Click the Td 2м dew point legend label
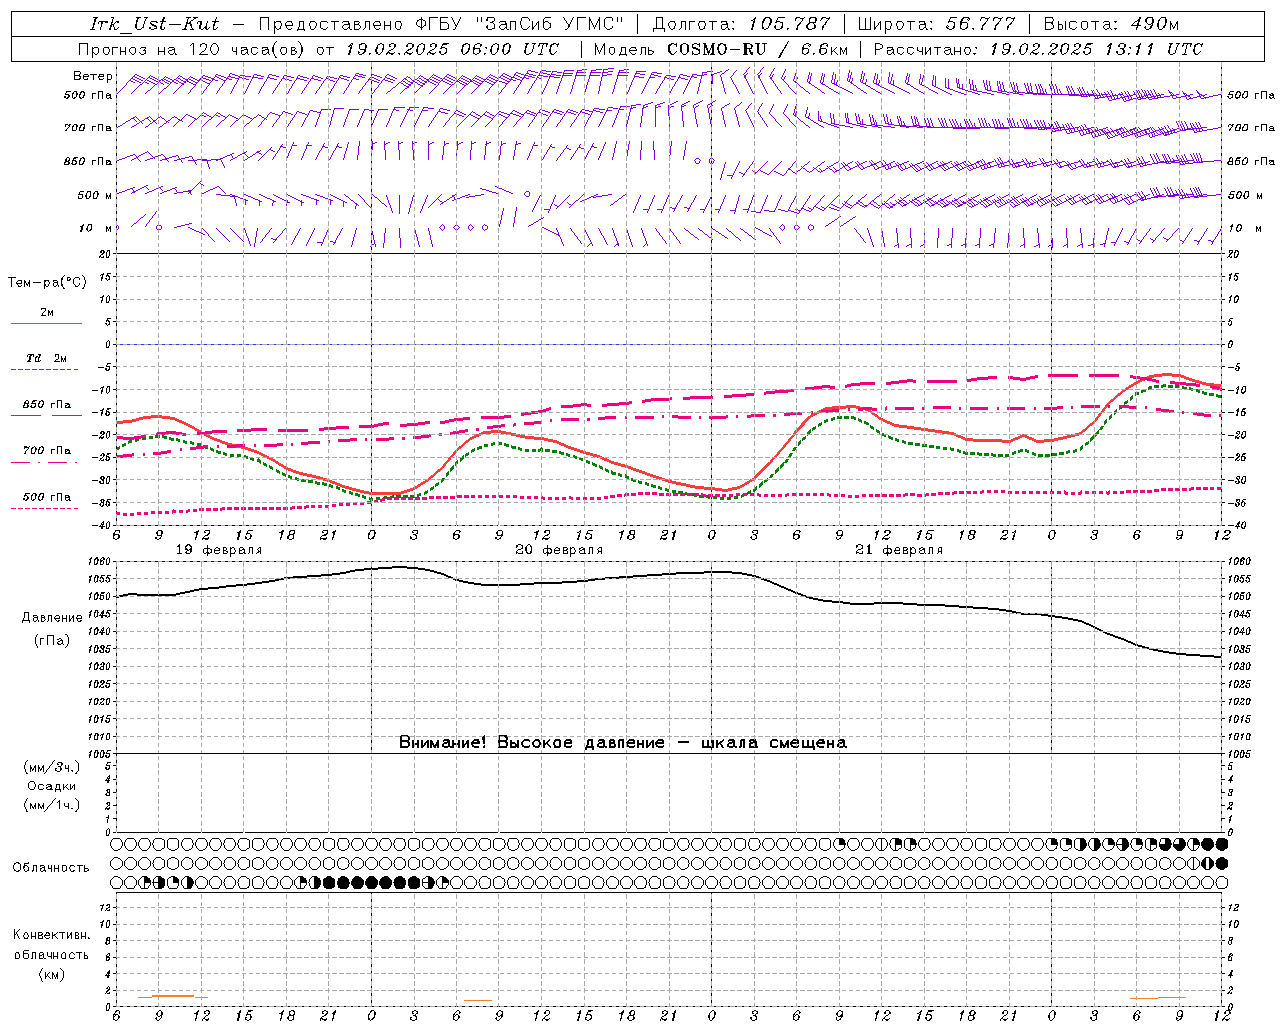Screen dimensions: 1280x1024 click(46, 358)
